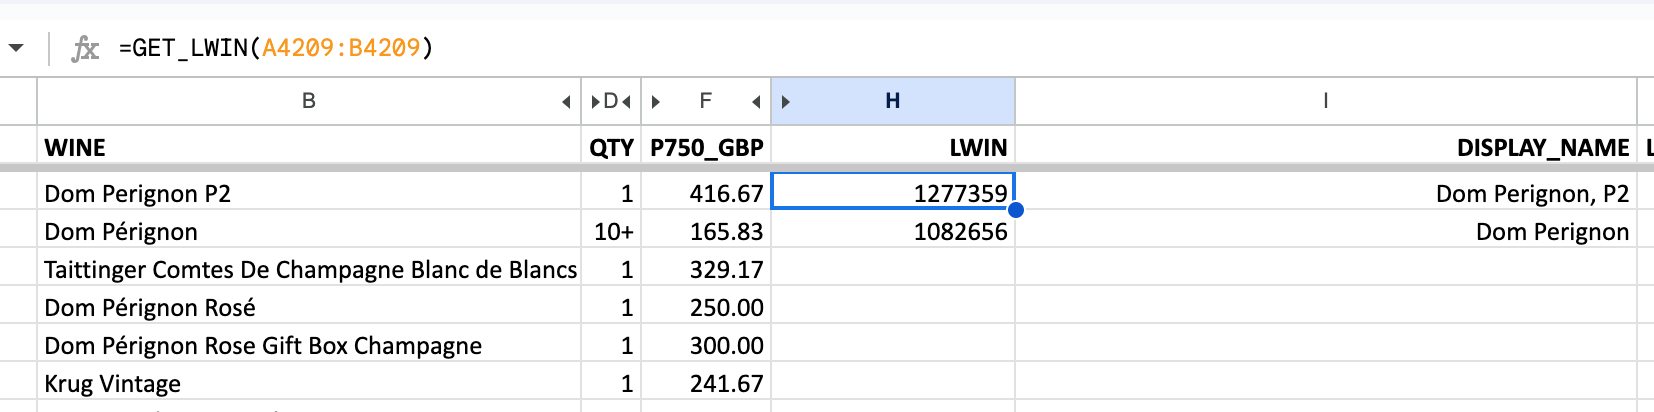Select column I header
Viewport: 1654px width, 412px height.
click(x=1326, y=101)
